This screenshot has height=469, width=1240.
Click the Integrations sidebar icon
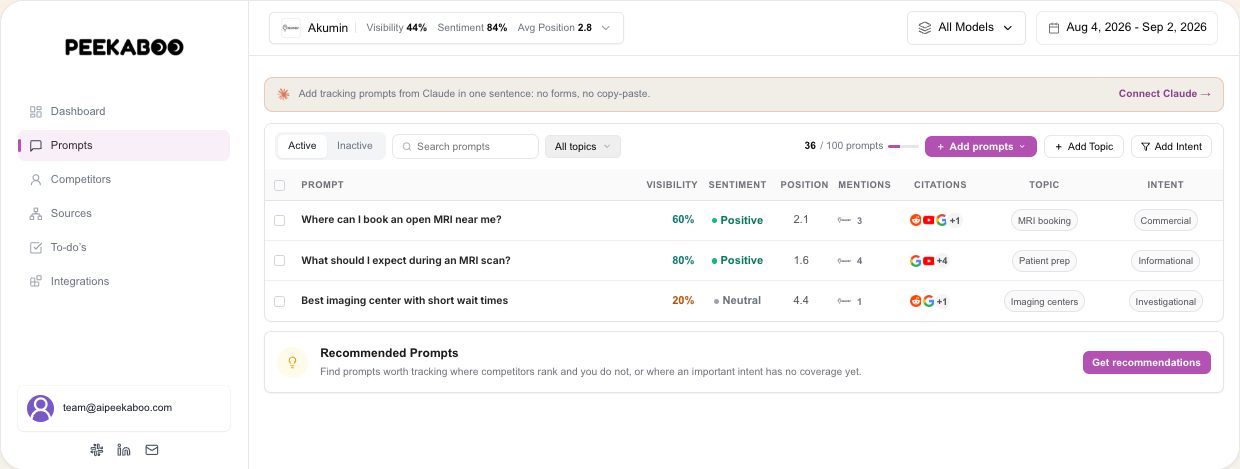click(x=36, y=281)
